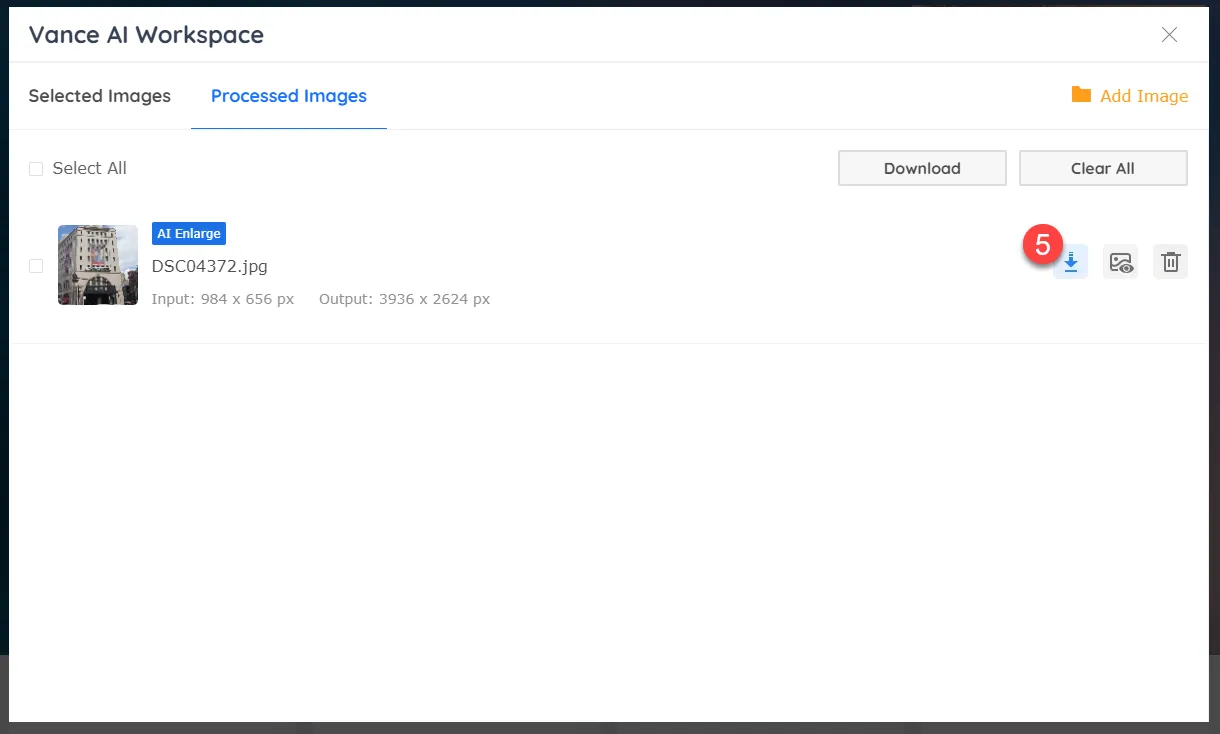Close the Vance AI Workspace dialog
This screenshot has height=734, width=1220.
[1169, 35]
